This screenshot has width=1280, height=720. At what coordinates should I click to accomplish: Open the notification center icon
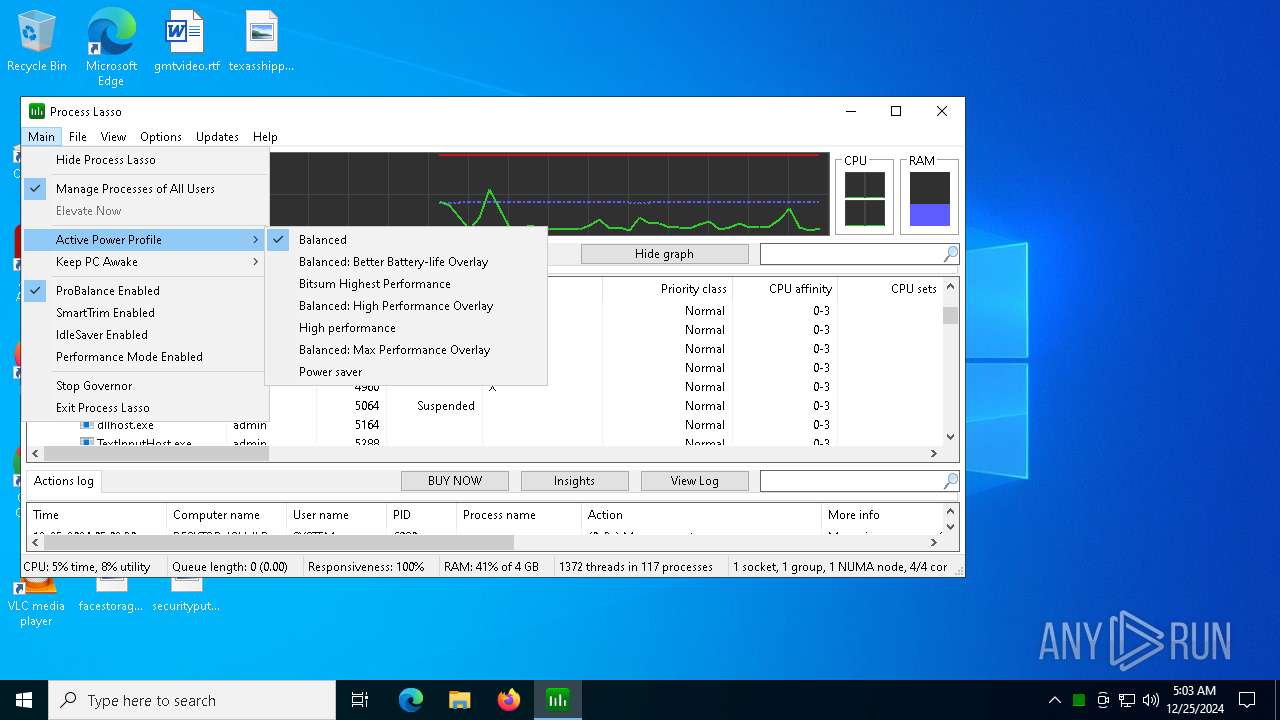pos(1247,700)
